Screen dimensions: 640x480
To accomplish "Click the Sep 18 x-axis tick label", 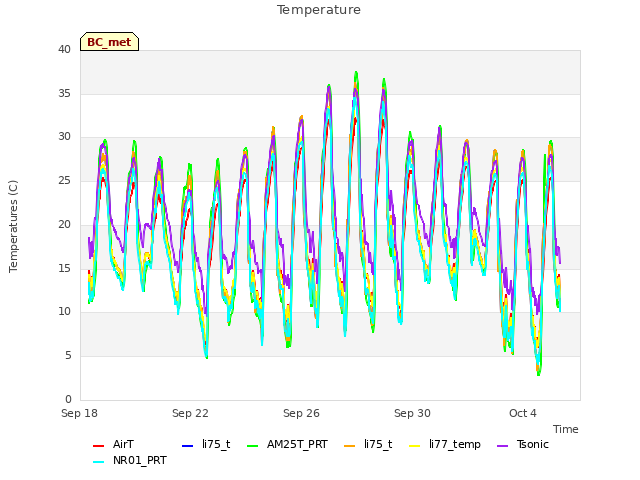I will coord(79,413).
